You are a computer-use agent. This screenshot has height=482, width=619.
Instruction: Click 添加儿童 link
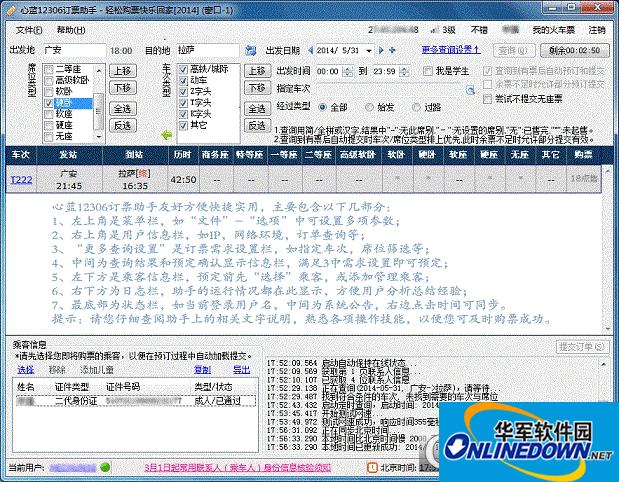tap(97, 370)
